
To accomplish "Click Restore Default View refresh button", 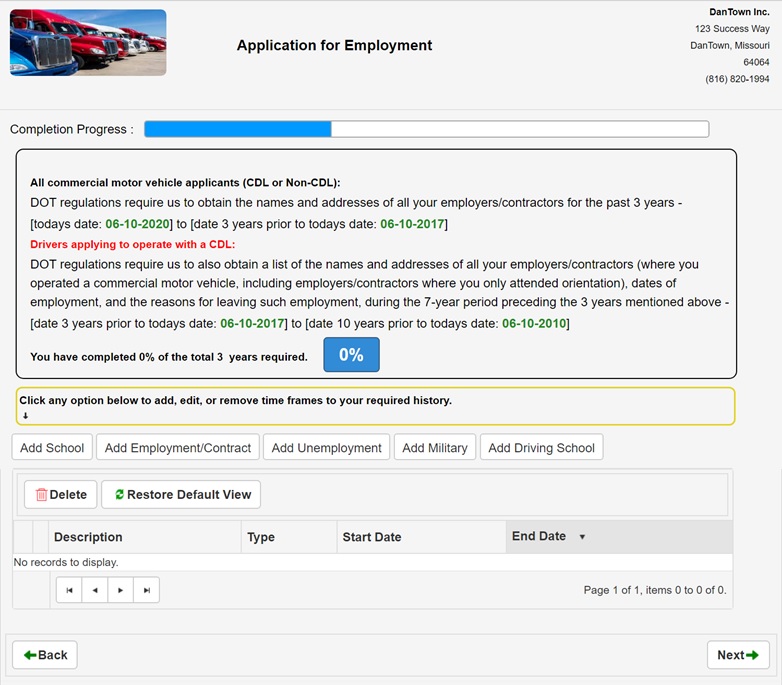I will [x=181, y=495].
